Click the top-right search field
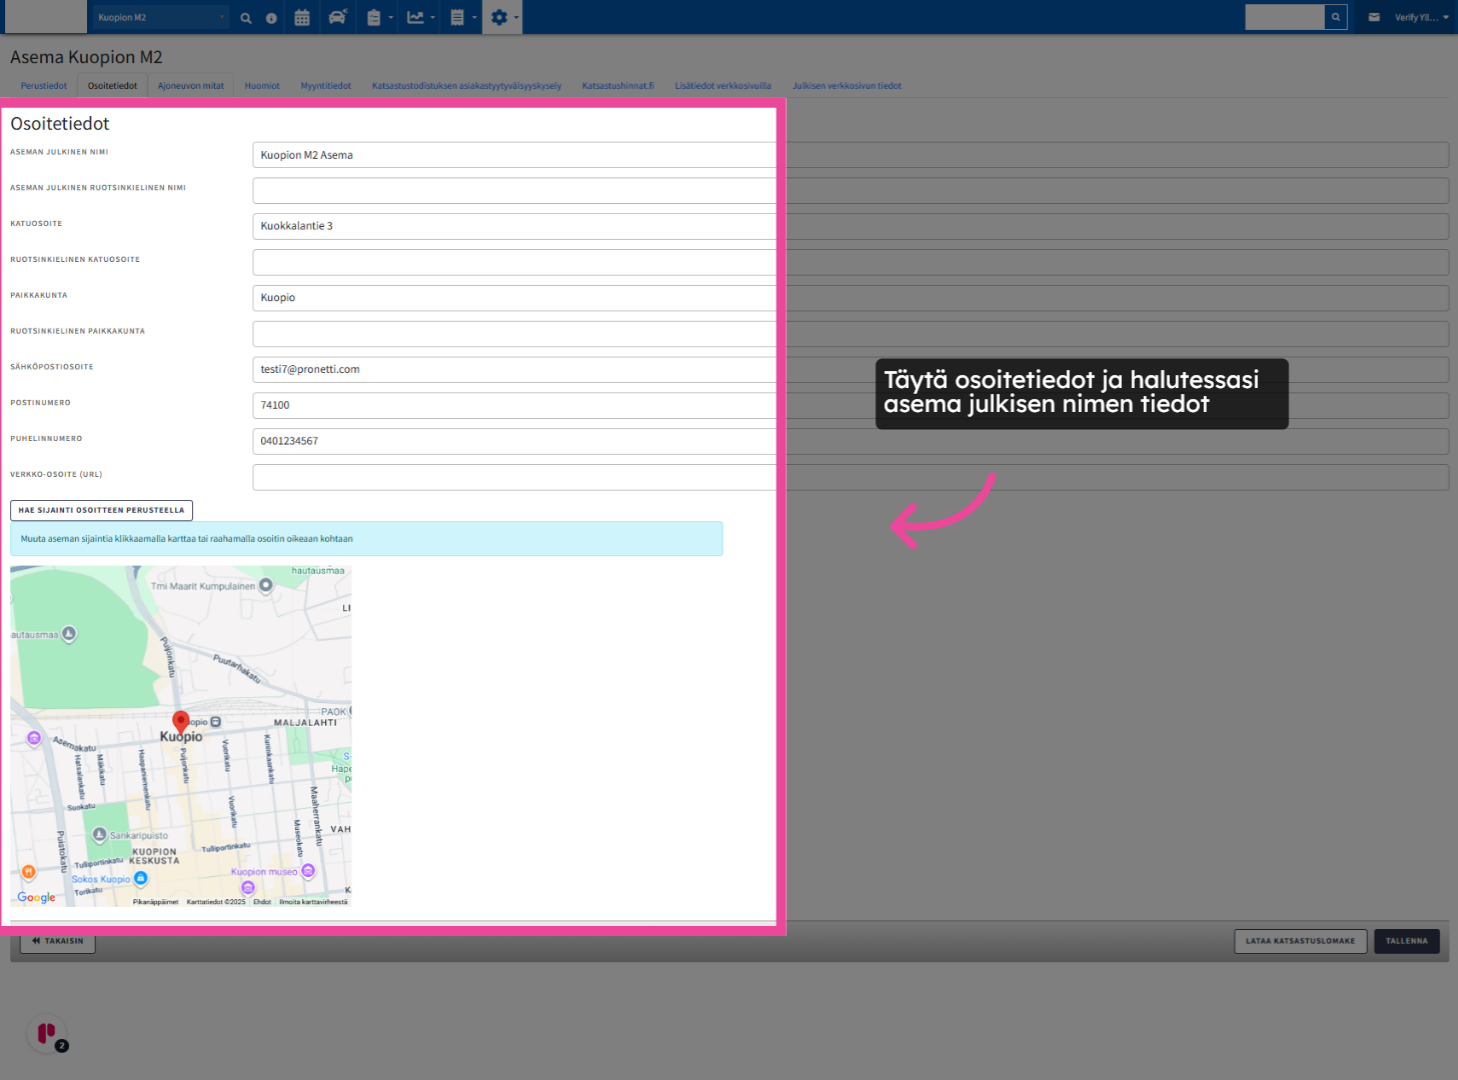 (x=1284, y=17)
